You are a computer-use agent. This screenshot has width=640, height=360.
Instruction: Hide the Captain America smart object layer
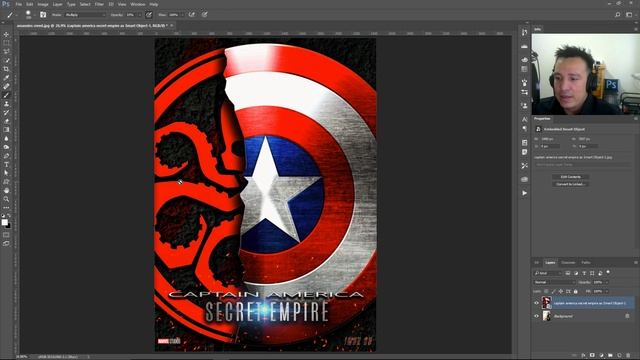536,303
